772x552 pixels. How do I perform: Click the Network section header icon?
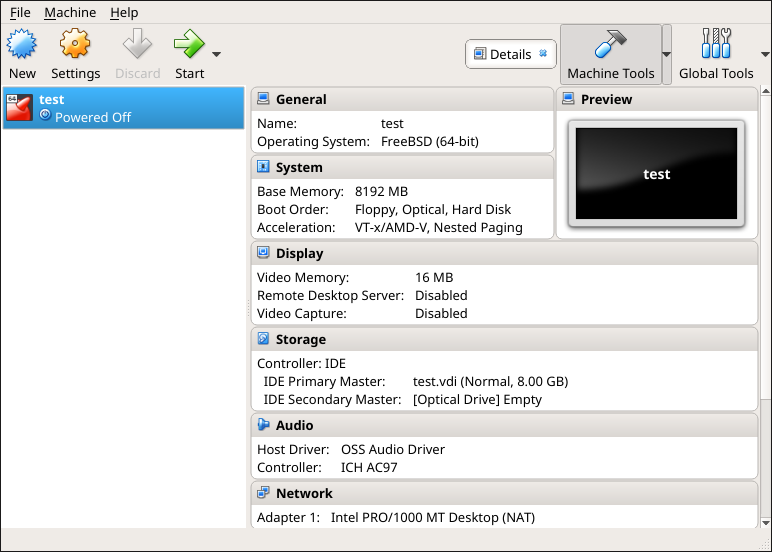click(x=263, y=493)
